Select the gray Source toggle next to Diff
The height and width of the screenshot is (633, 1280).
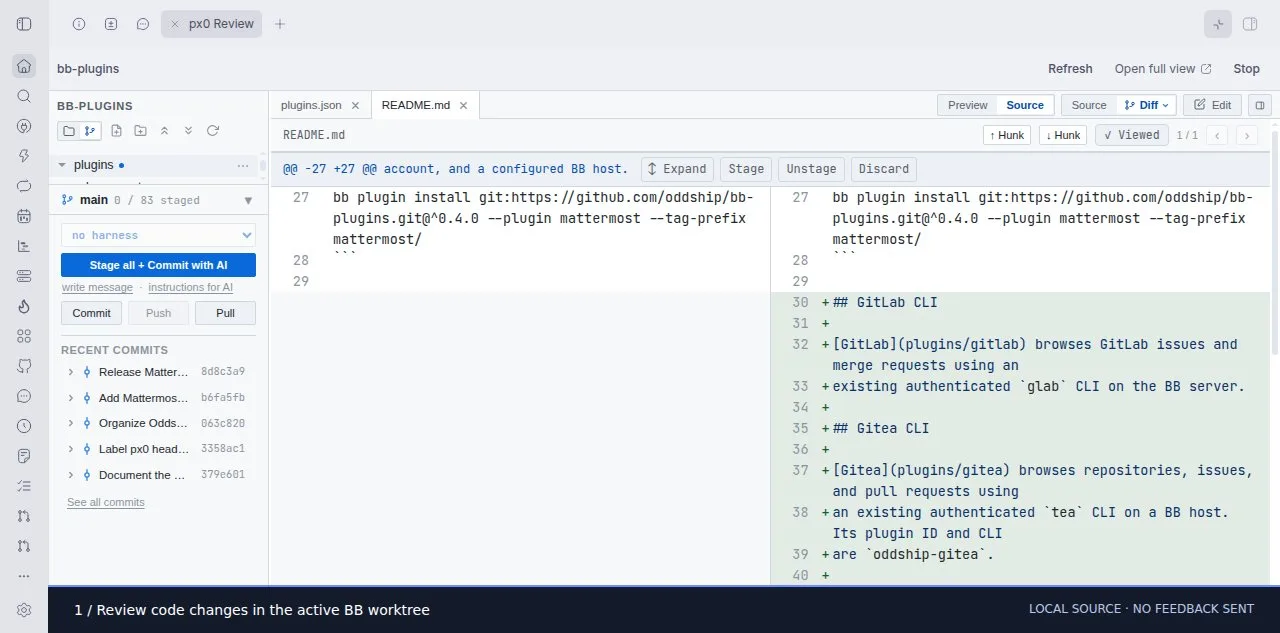pos(1089,105)
